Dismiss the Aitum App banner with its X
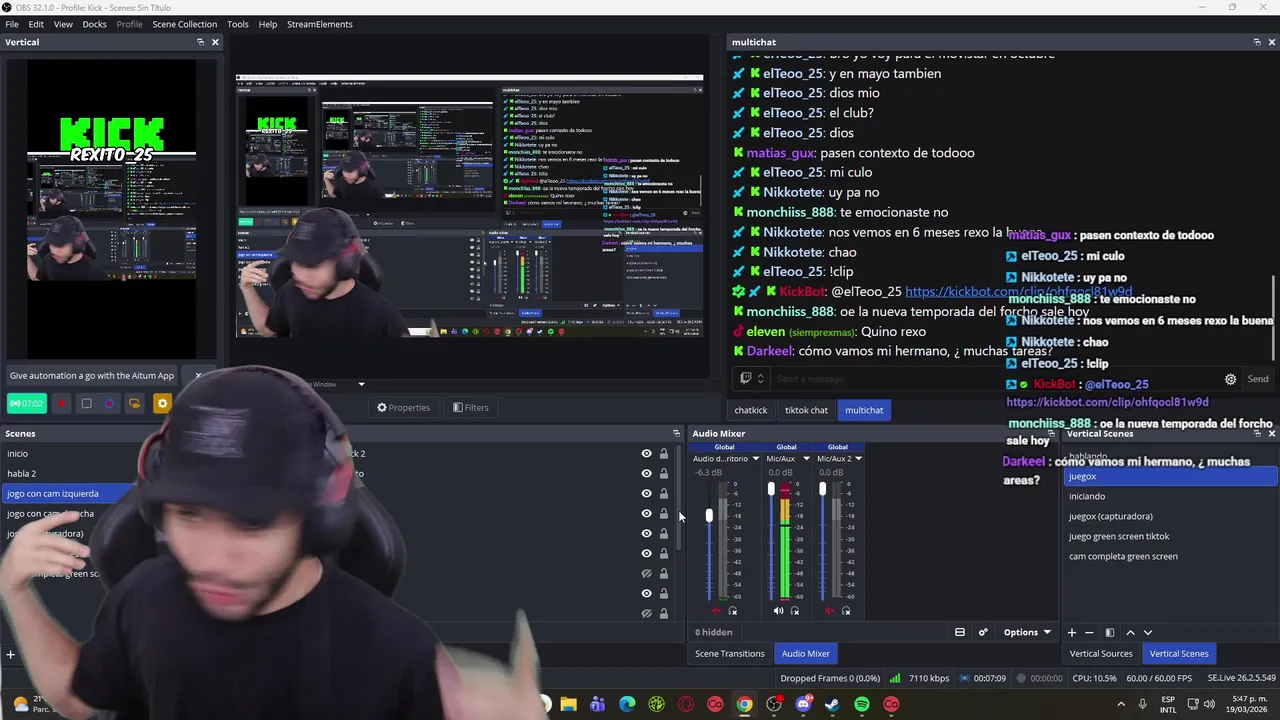Viewport: 1280px width, 720px height. pos(198,375)
